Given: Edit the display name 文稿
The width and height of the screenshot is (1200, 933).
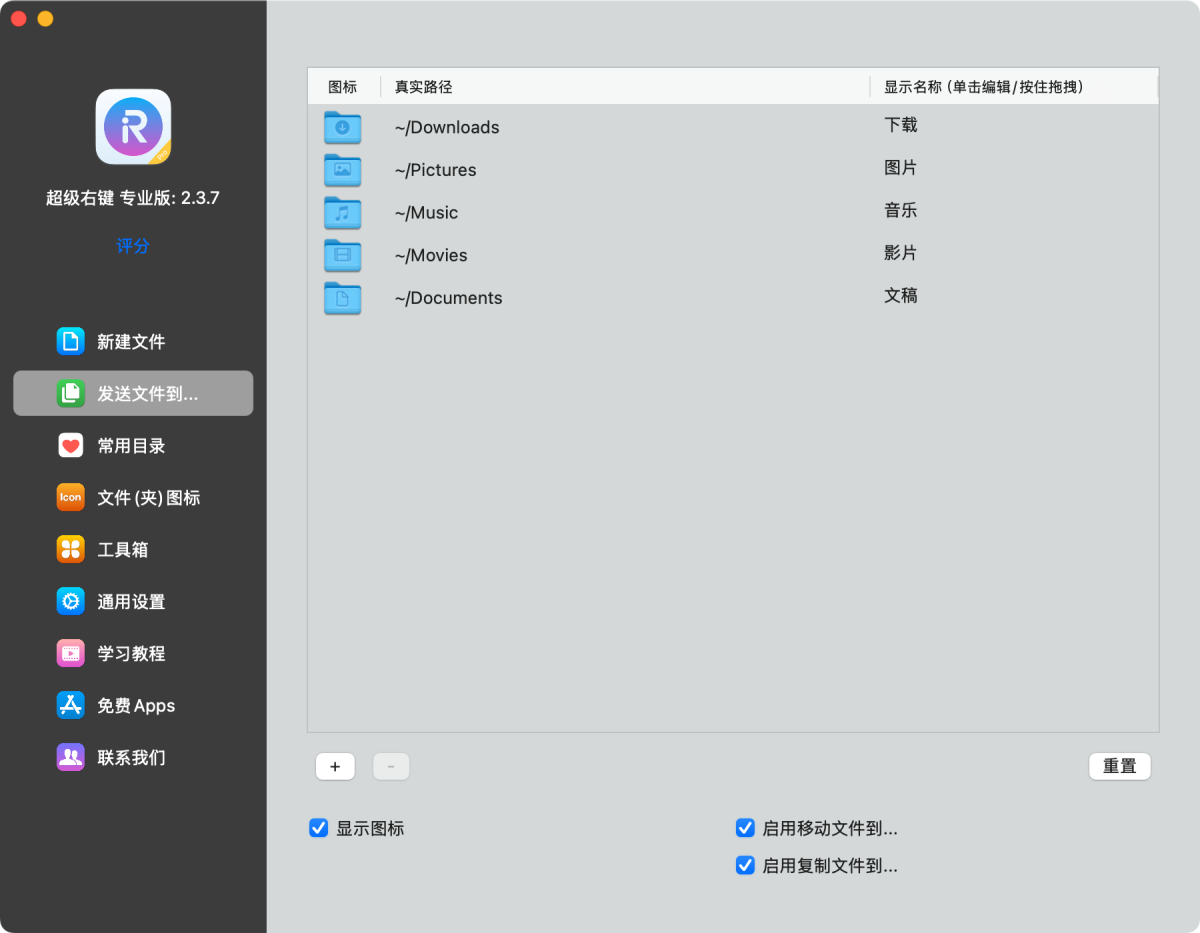Looking at the screenshot, I should [901, 296].
